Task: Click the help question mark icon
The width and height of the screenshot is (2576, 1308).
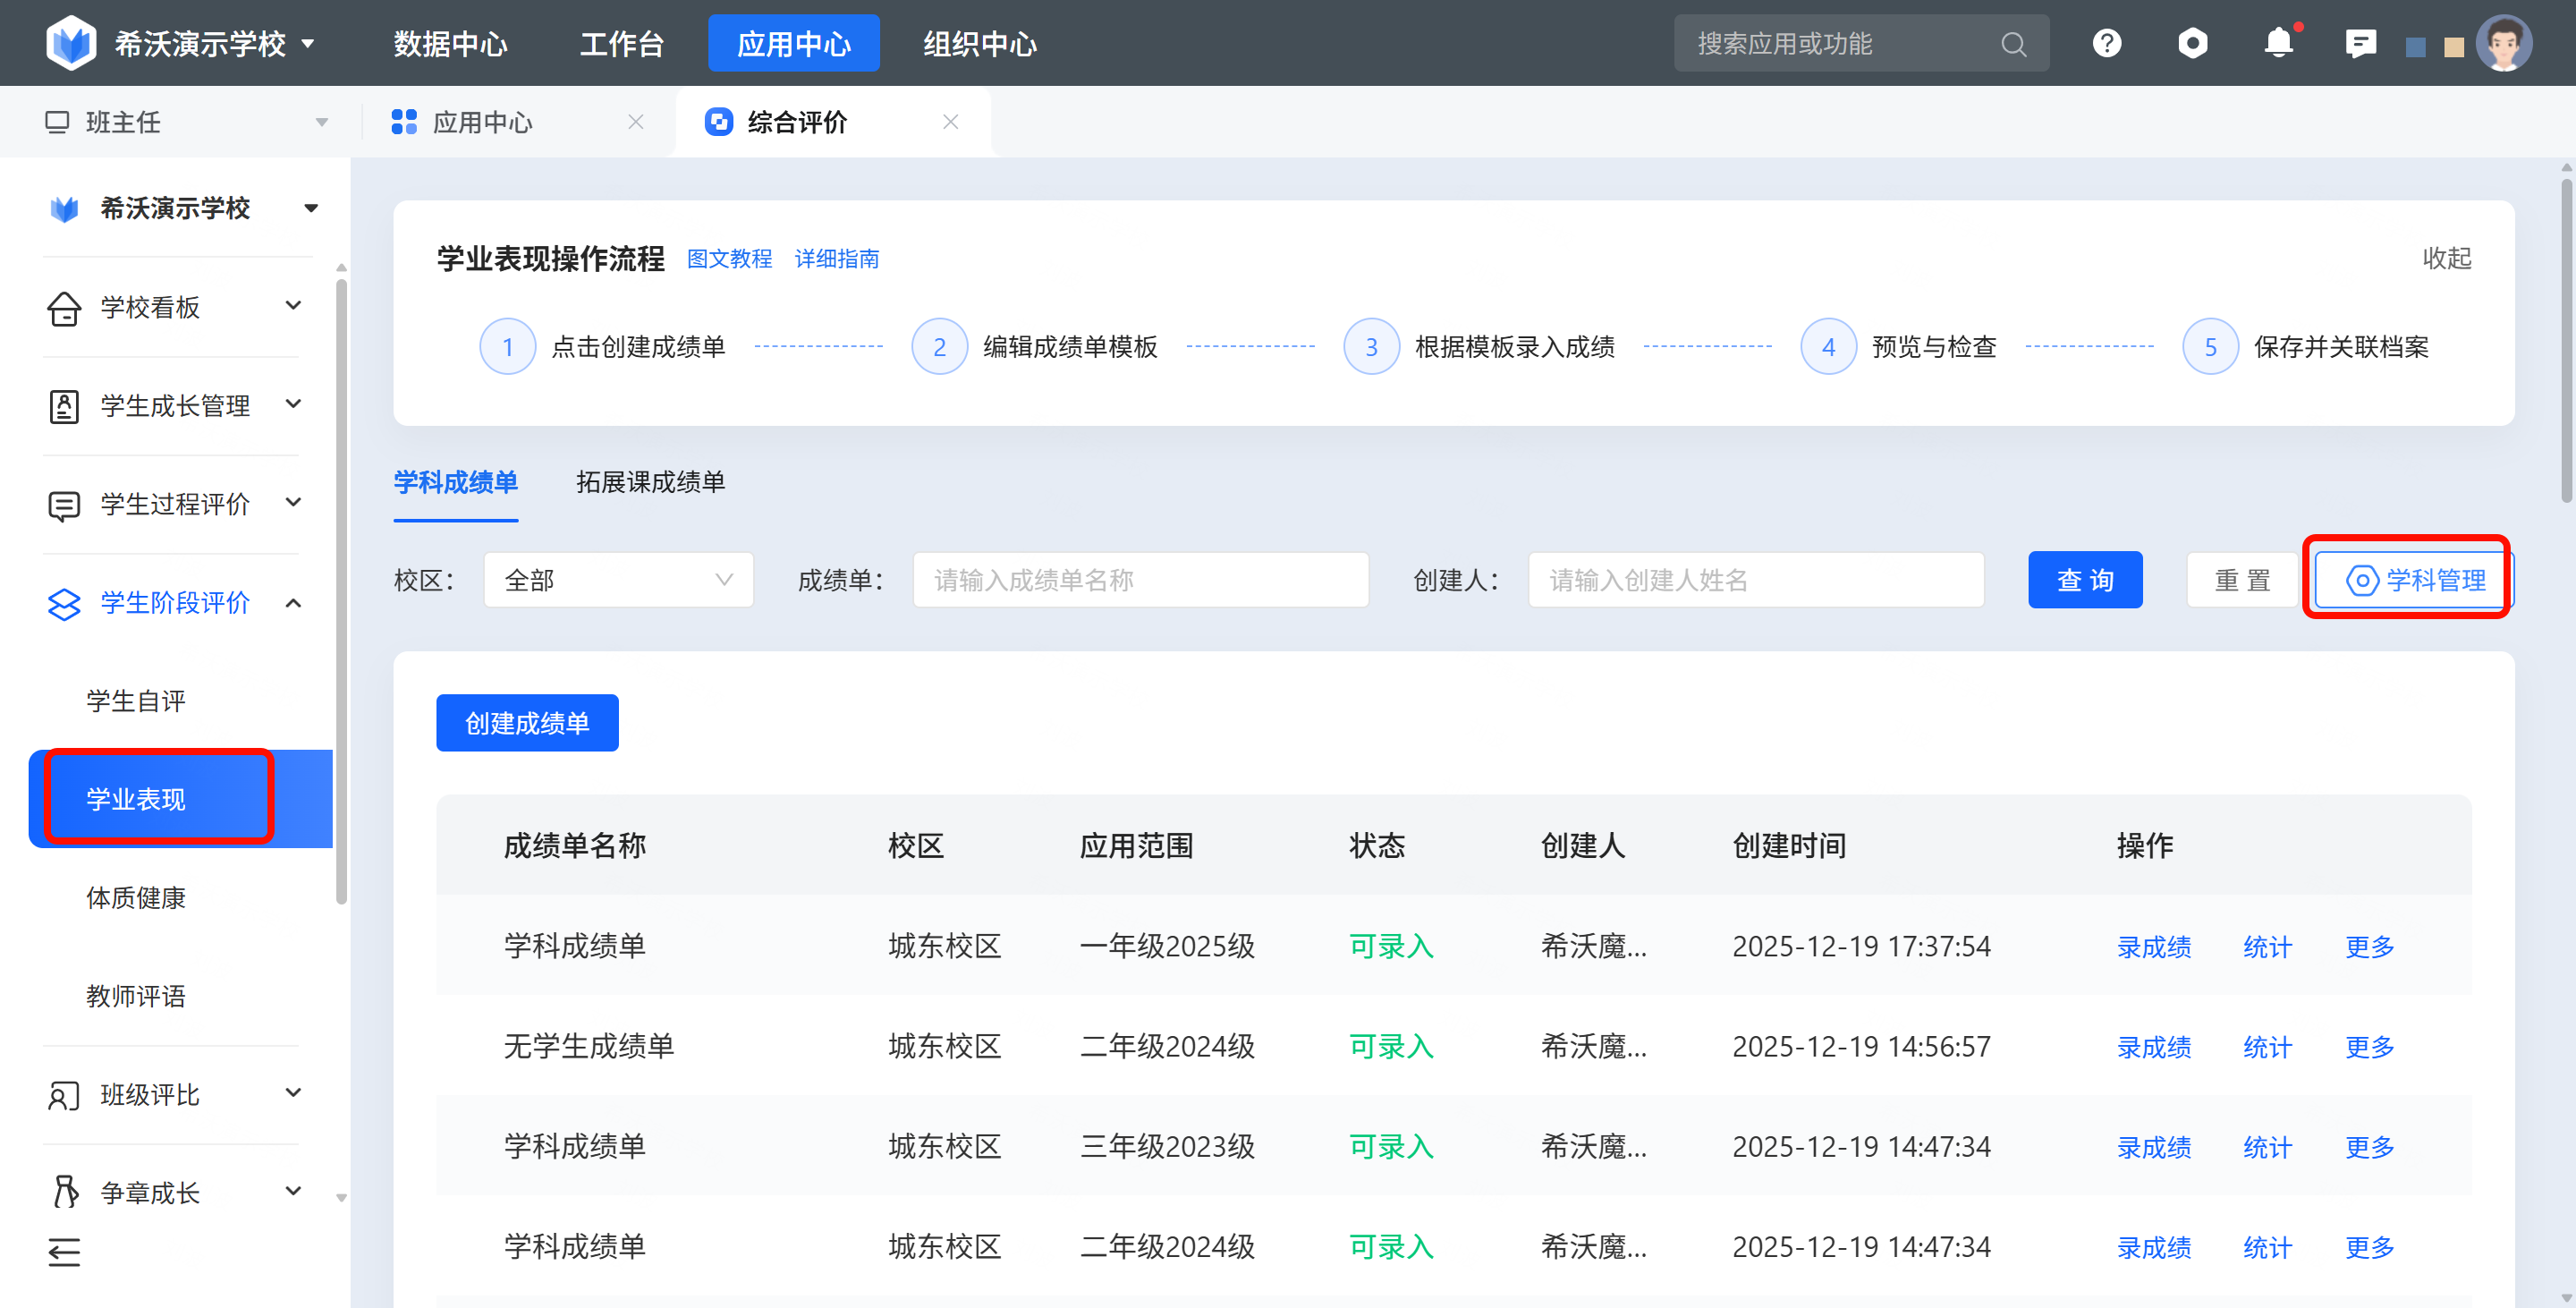Action: click(2106, 43)
